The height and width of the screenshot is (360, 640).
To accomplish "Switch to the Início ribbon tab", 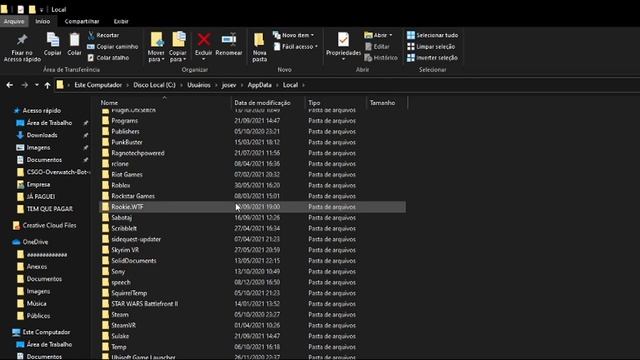I will 42,21.
